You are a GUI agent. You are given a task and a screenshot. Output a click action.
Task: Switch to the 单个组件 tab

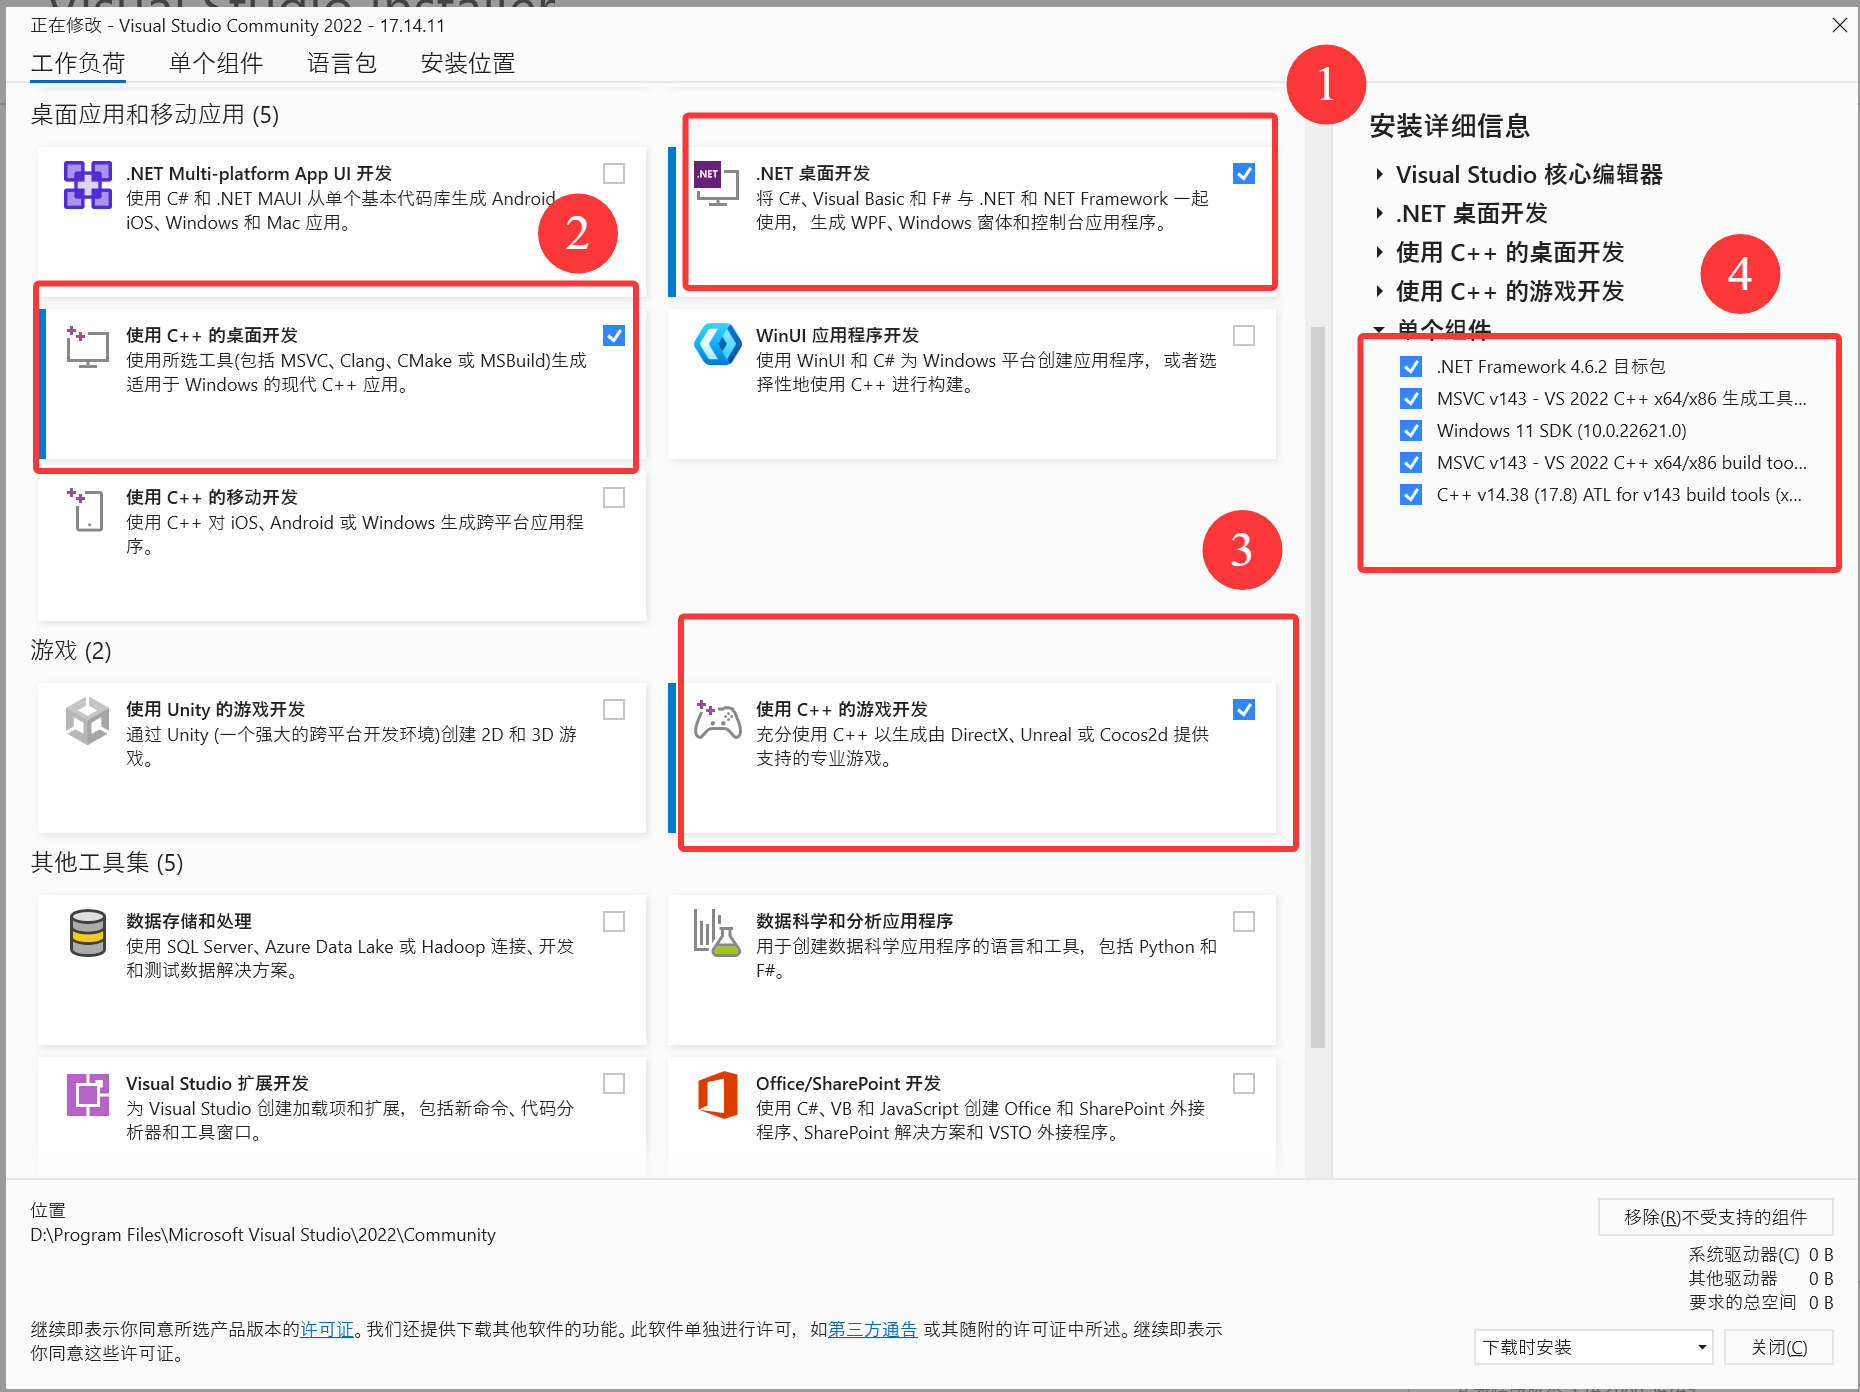coord(216,64)
